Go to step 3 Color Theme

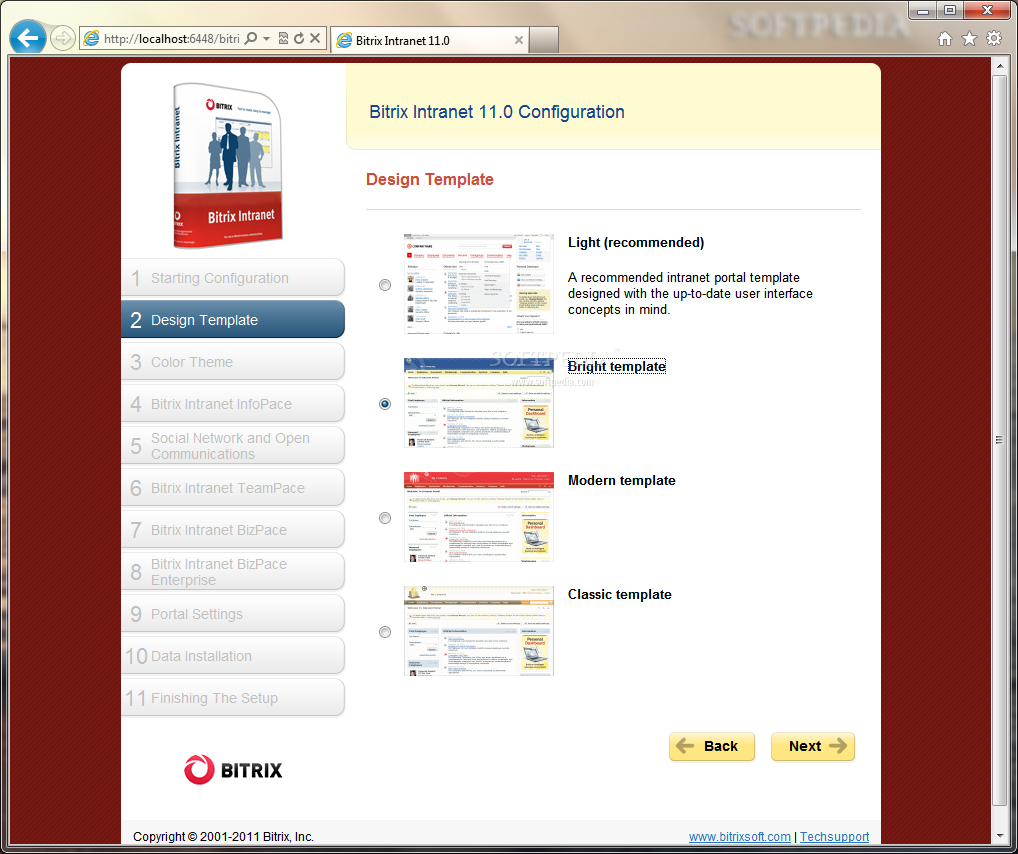click(x=232, y=362)
